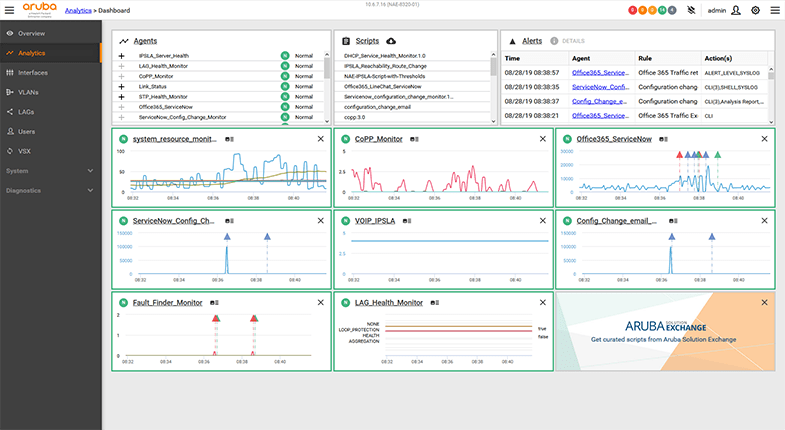Close the CoPP_Monitor graph panel
Image resolution: width=785 pixels, height=430 pixels.
pyautogui.click(x=543, y=139)
